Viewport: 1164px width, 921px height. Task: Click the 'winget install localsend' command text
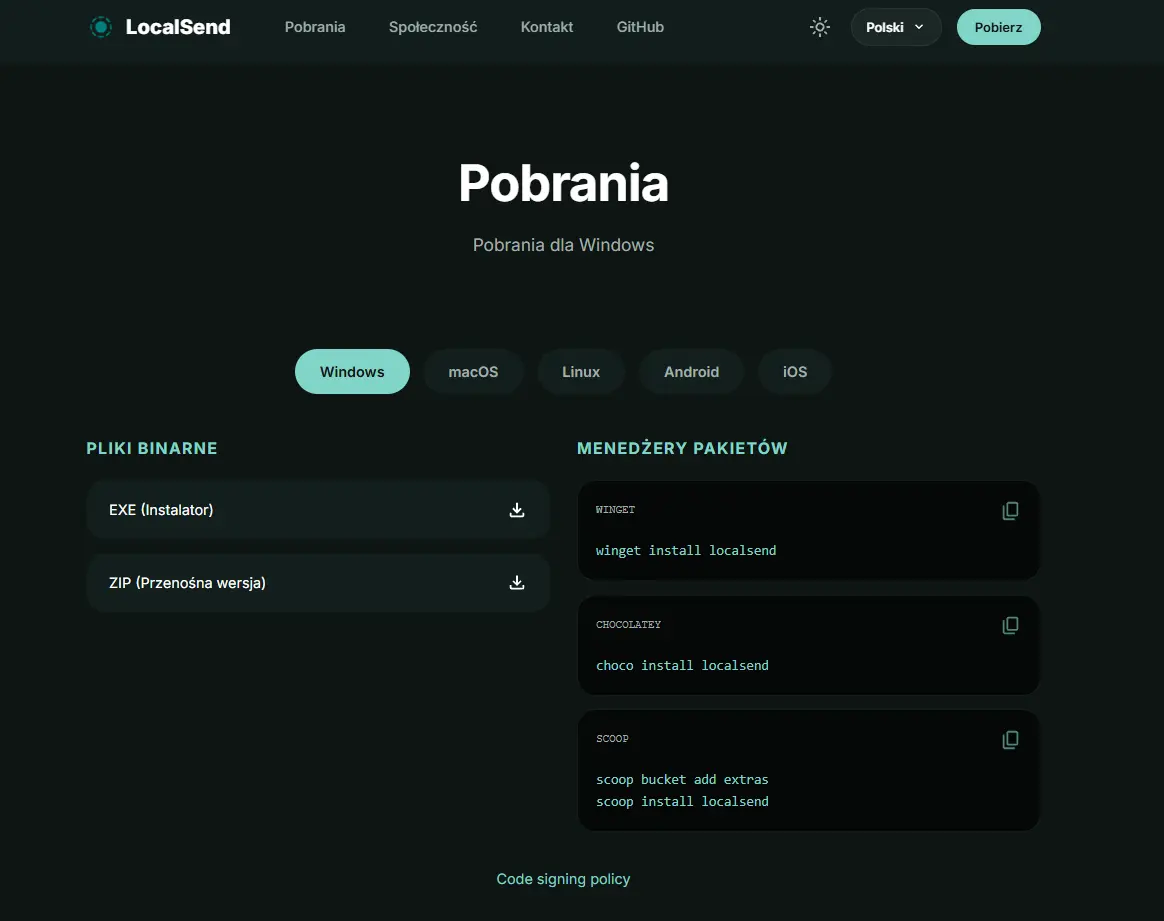tap(686, 551)
